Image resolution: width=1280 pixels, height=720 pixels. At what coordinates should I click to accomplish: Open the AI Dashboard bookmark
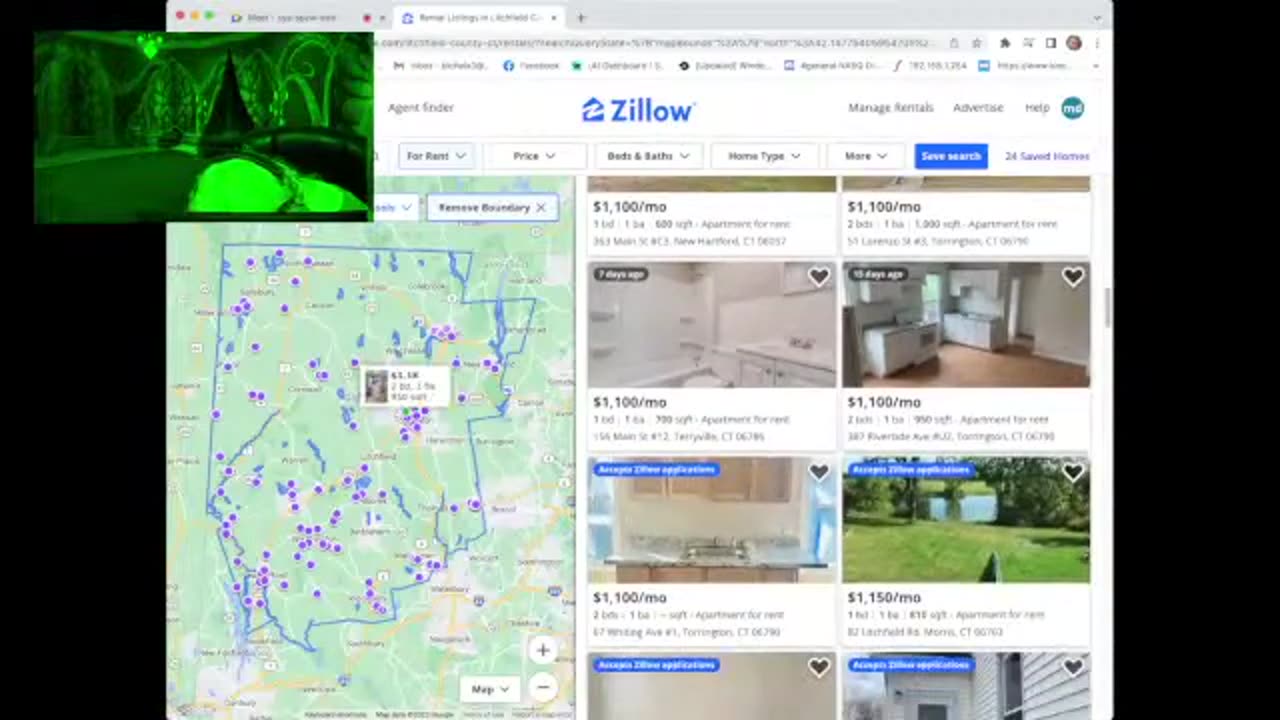[x=619, y=65]
